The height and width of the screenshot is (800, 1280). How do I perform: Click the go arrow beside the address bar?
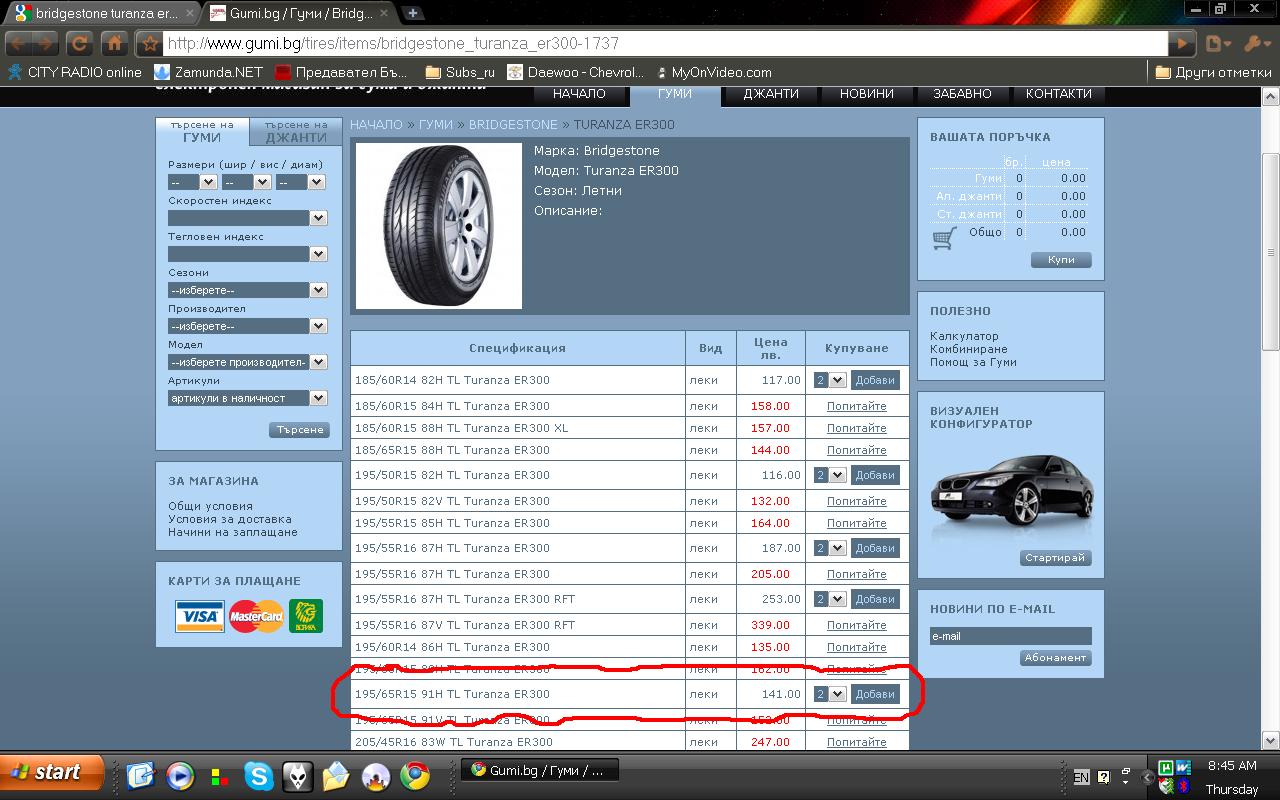coord(1183,44)
